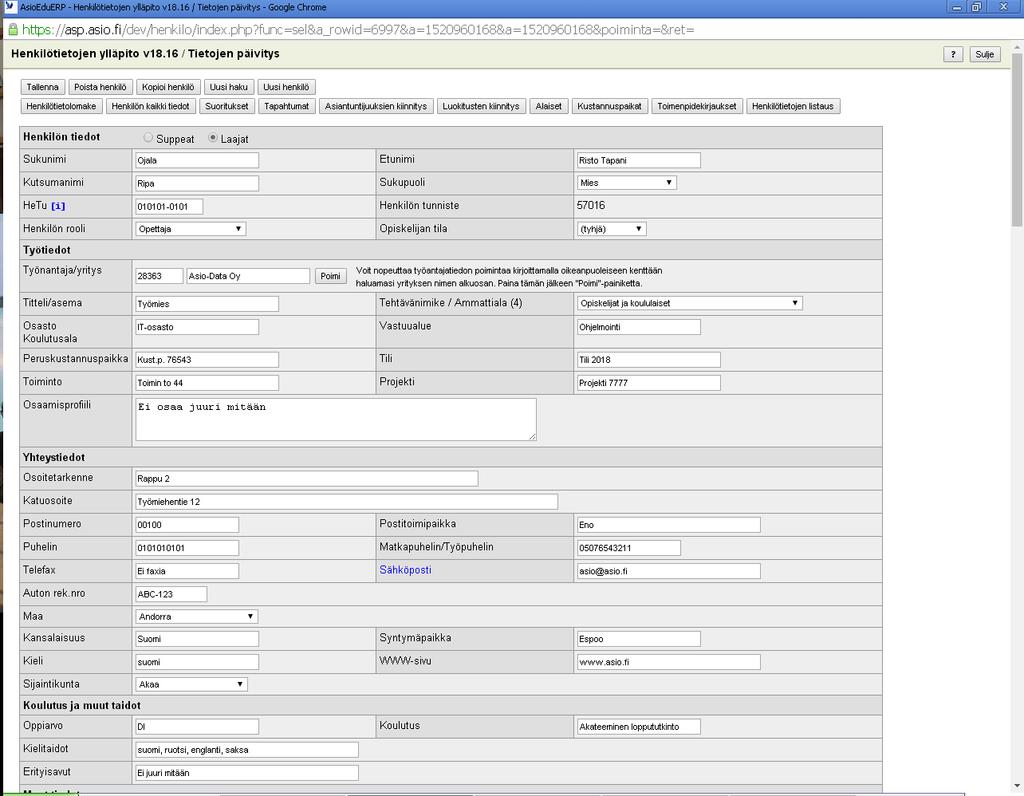The height and width of the screenshot is (796, 1024).
Task: Click the Puhelin field
Action: tap(187, 548)
